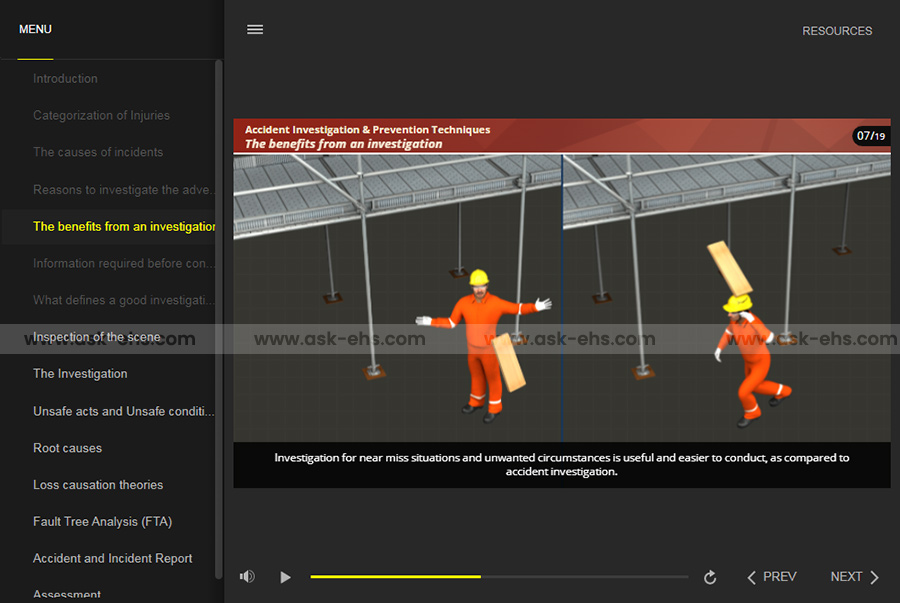Click the replay slide icon
Viewport: 900px width, 603px height.
pyautogui.click(x=710, y=577)
